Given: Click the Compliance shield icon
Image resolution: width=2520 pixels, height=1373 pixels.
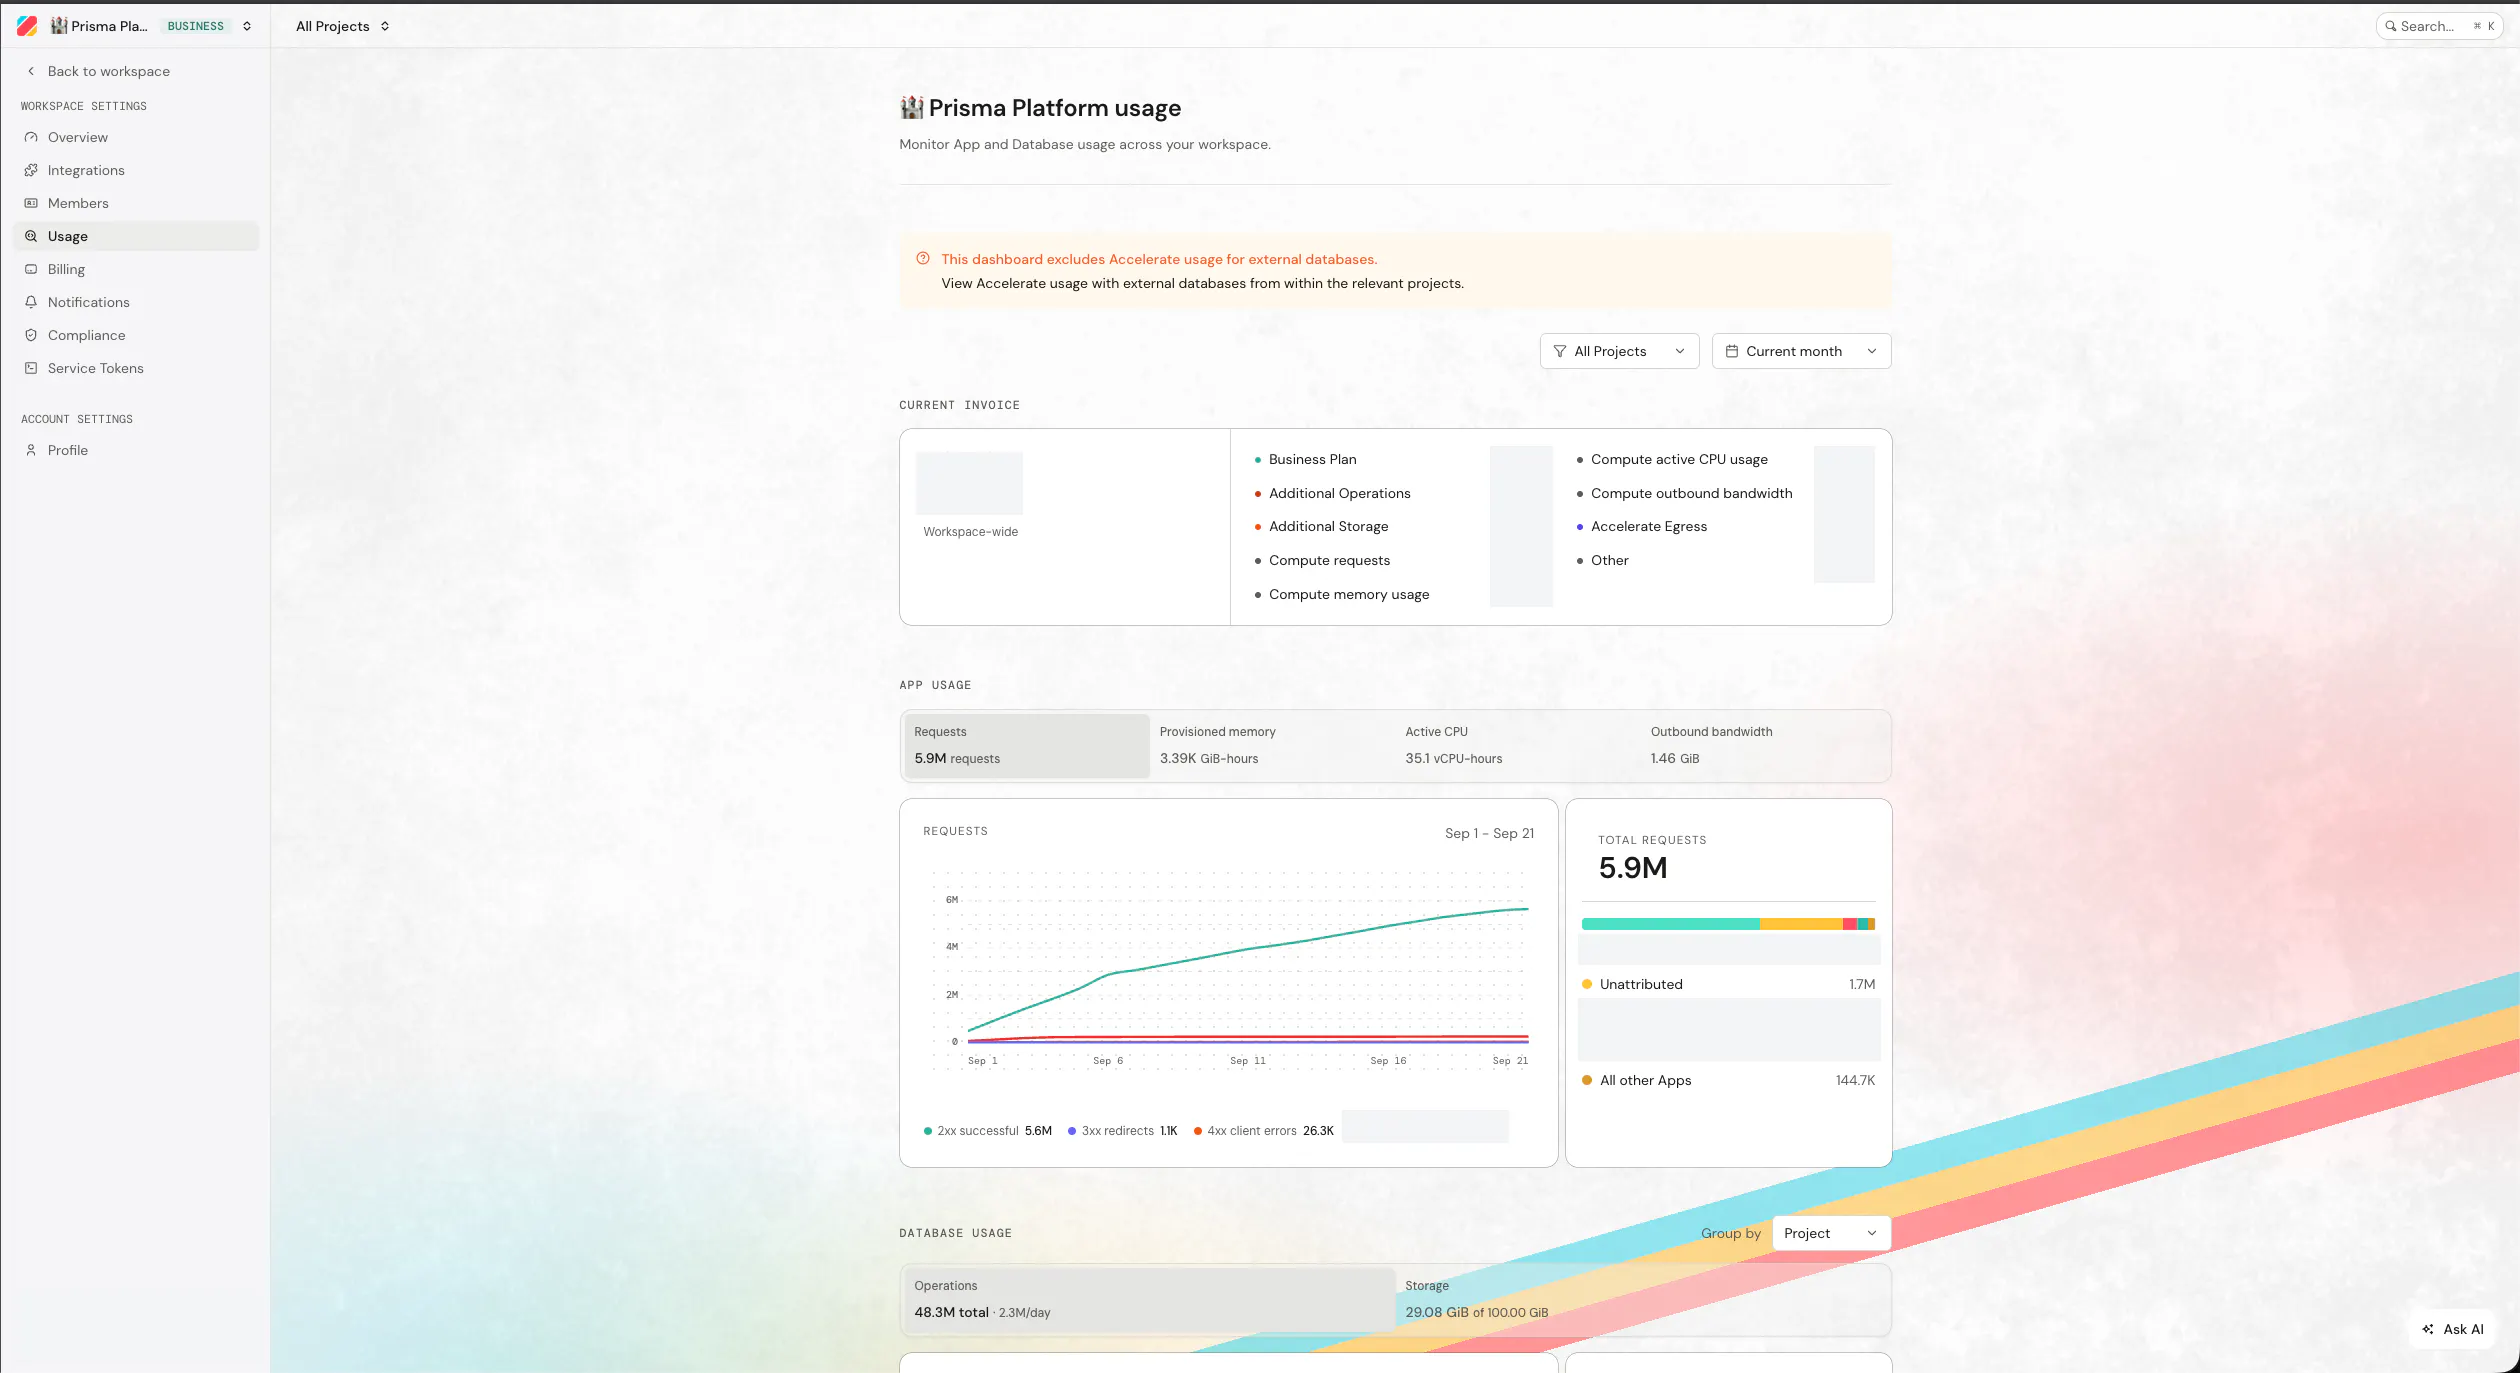Looking at the screenshot, I should 31,335.
